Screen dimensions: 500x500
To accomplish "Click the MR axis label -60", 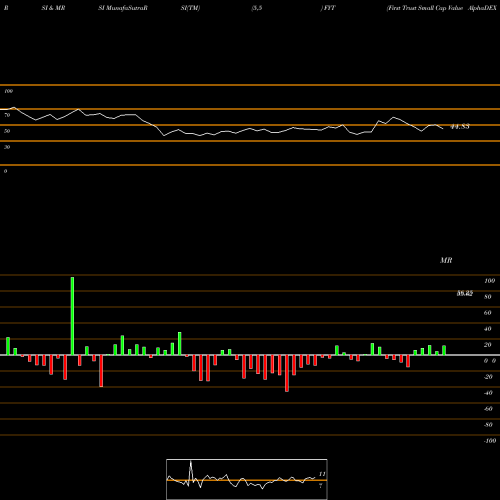I will pyautogui.click(x=488, y=409).
